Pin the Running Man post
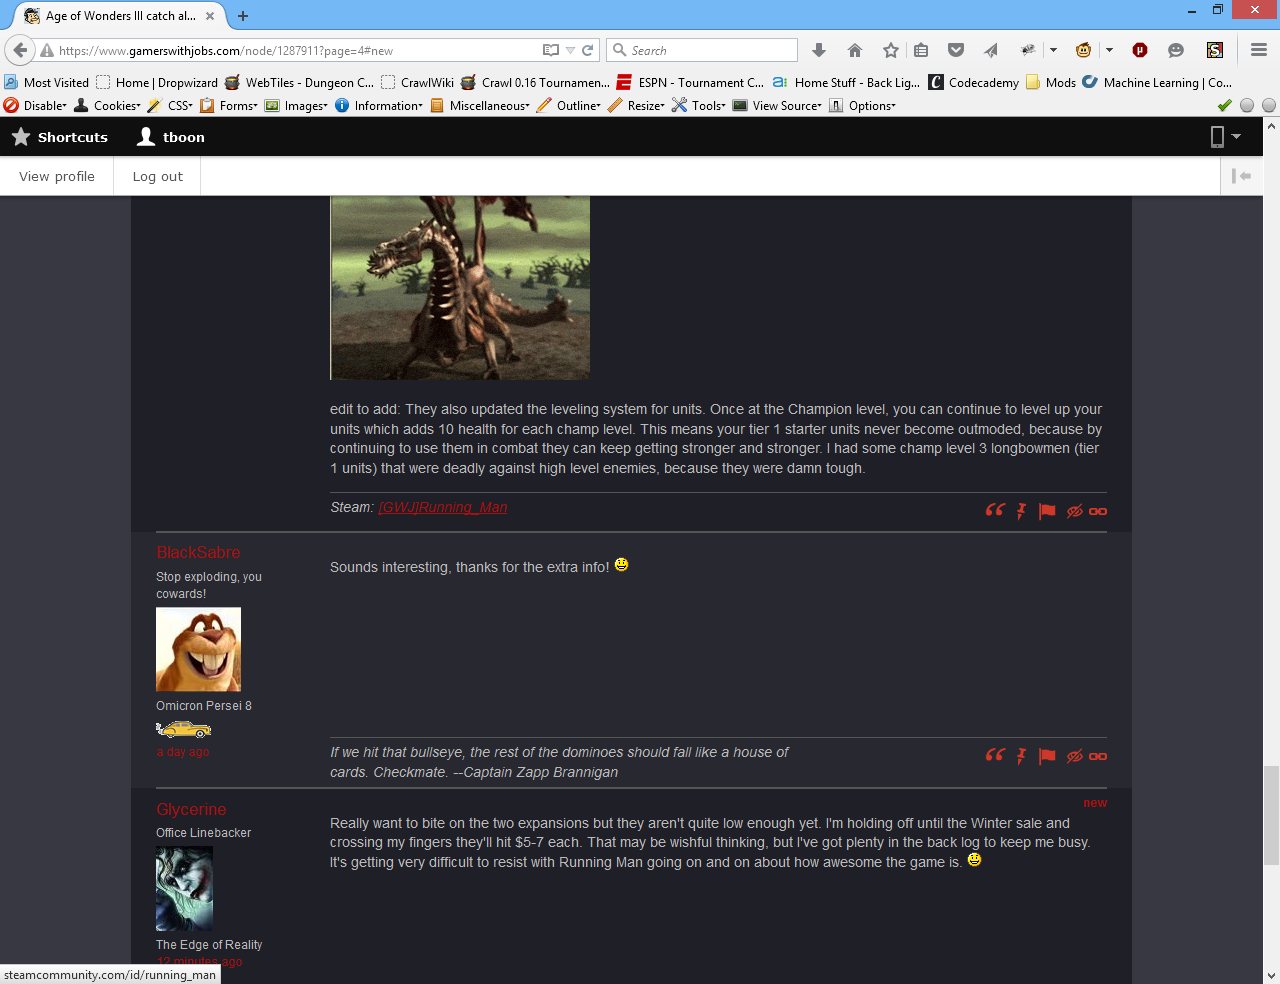 [1021, 511]
